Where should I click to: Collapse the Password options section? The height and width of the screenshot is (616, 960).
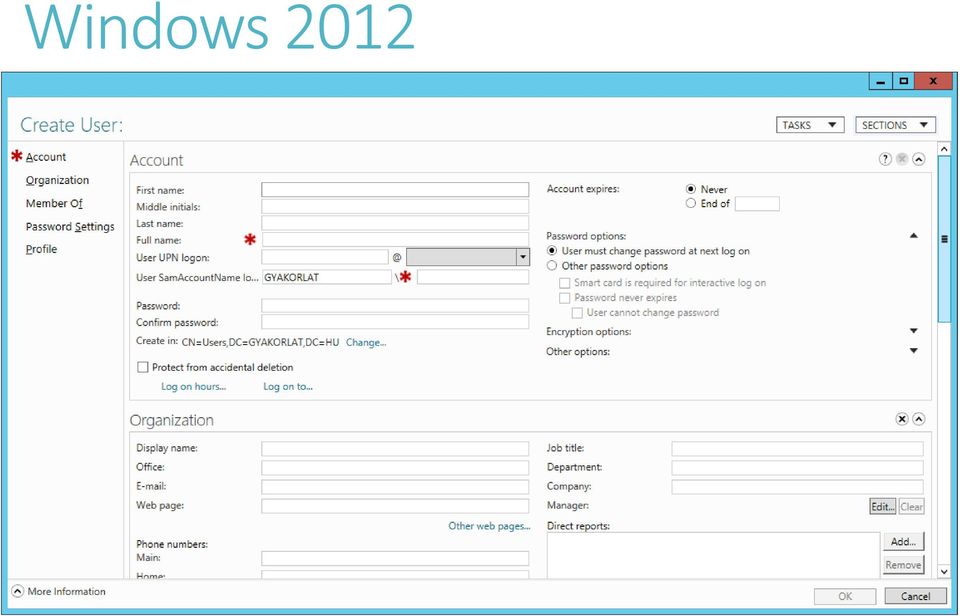(913, 236)
